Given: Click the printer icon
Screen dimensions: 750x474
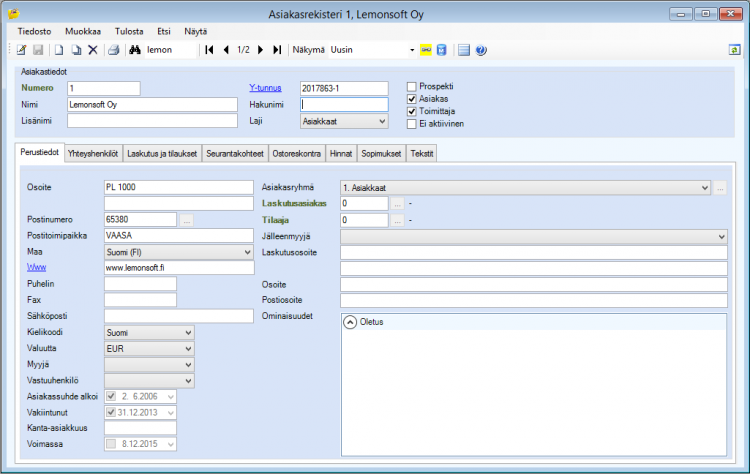Looking at the screenshot, I should tap(113, 50).
